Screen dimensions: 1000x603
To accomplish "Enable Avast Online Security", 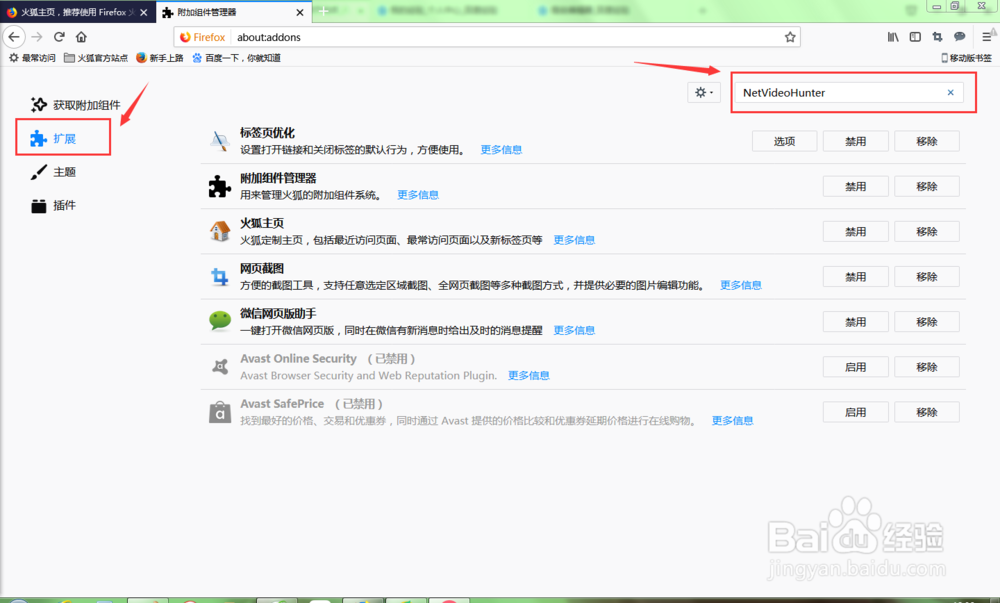I will [856, 368].
